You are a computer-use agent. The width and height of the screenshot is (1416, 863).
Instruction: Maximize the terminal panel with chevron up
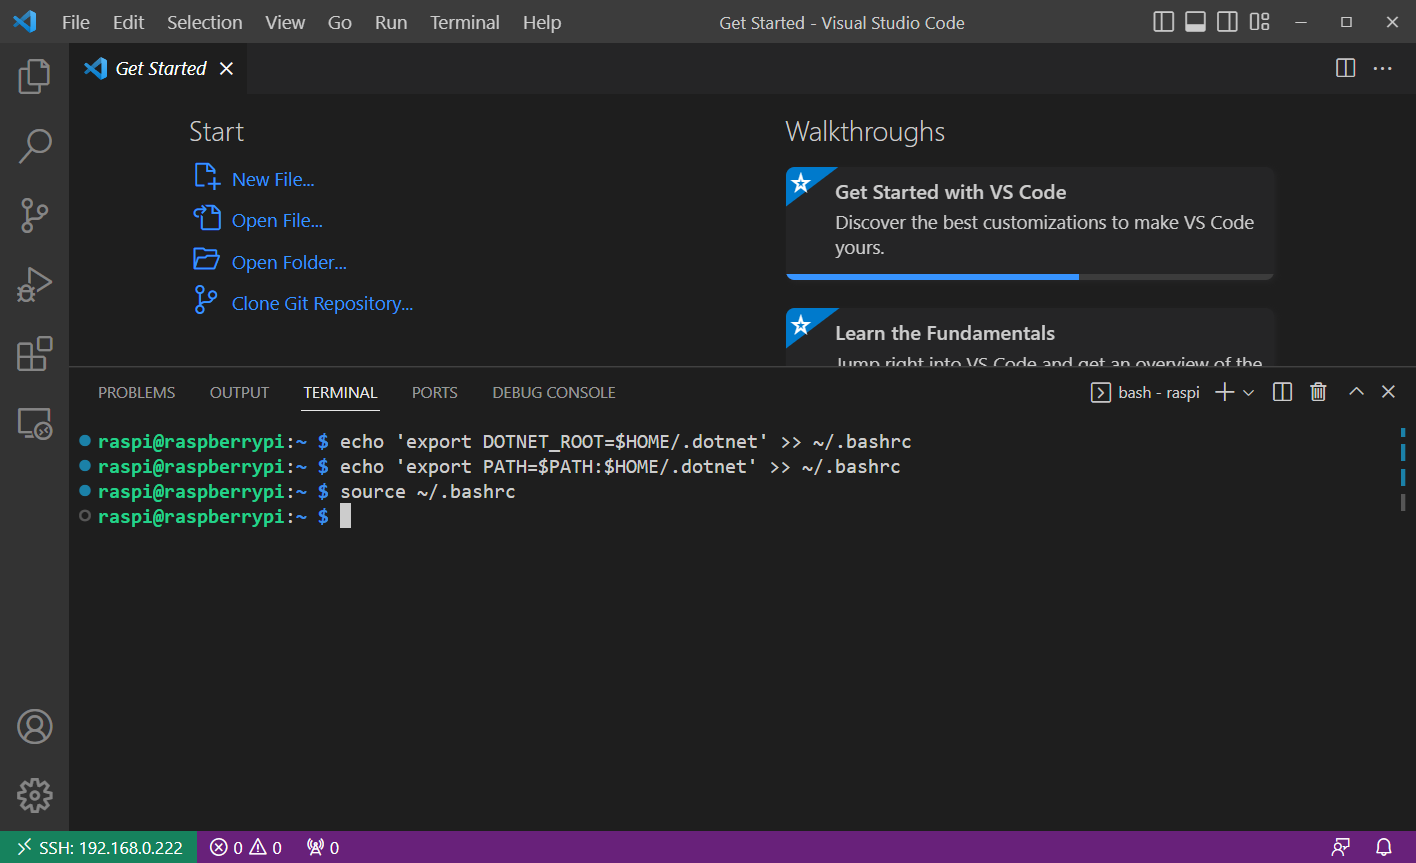coord(1356,392)
